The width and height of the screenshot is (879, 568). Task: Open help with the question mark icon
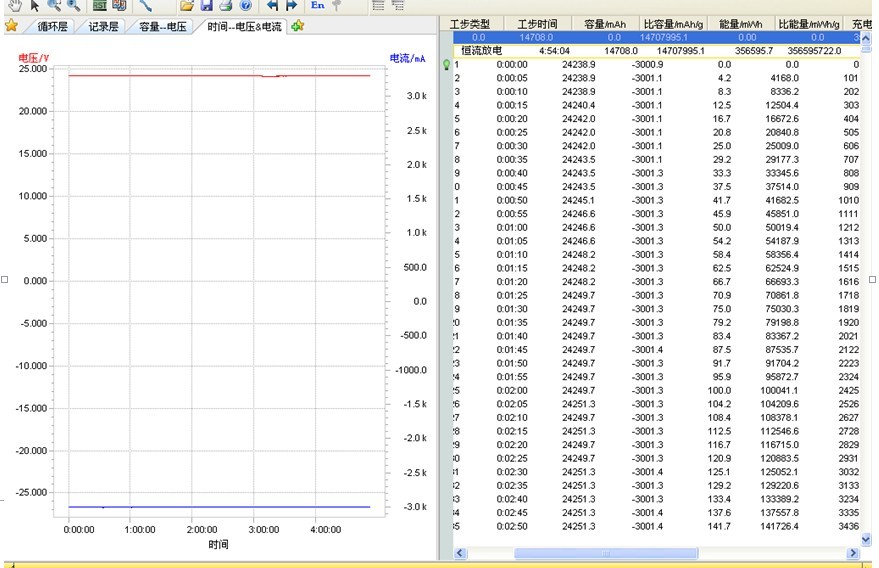click(245, 5)
